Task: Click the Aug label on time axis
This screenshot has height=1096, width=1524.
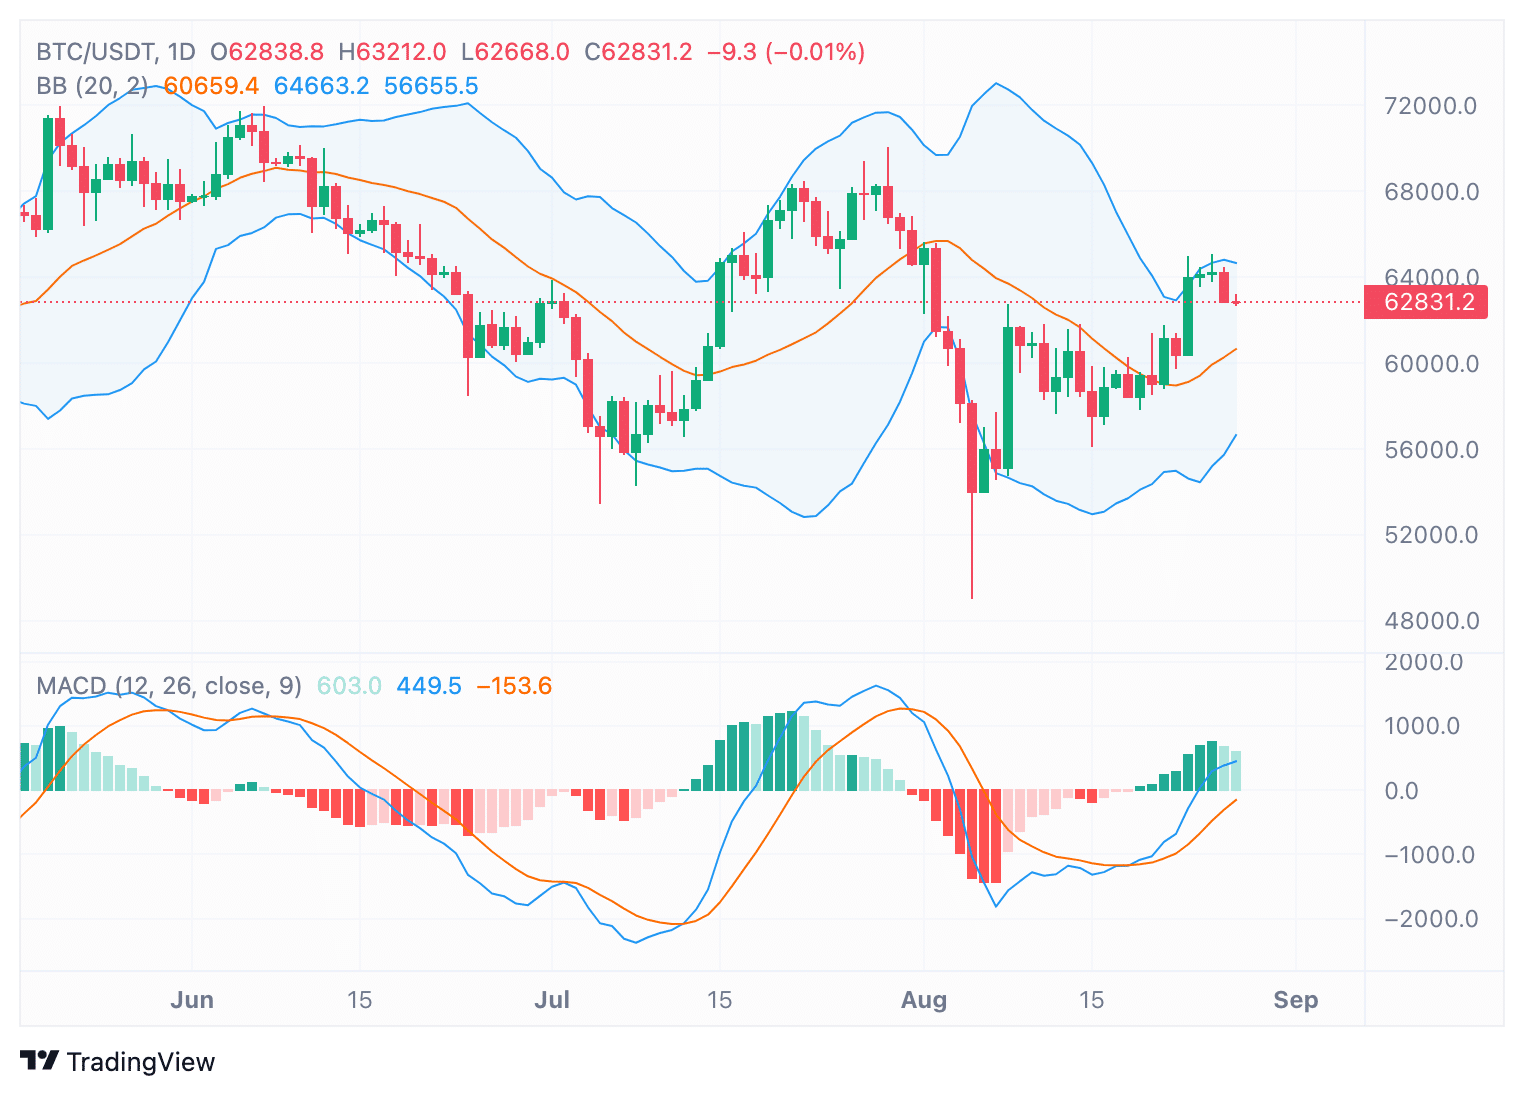Action: 924,1000
